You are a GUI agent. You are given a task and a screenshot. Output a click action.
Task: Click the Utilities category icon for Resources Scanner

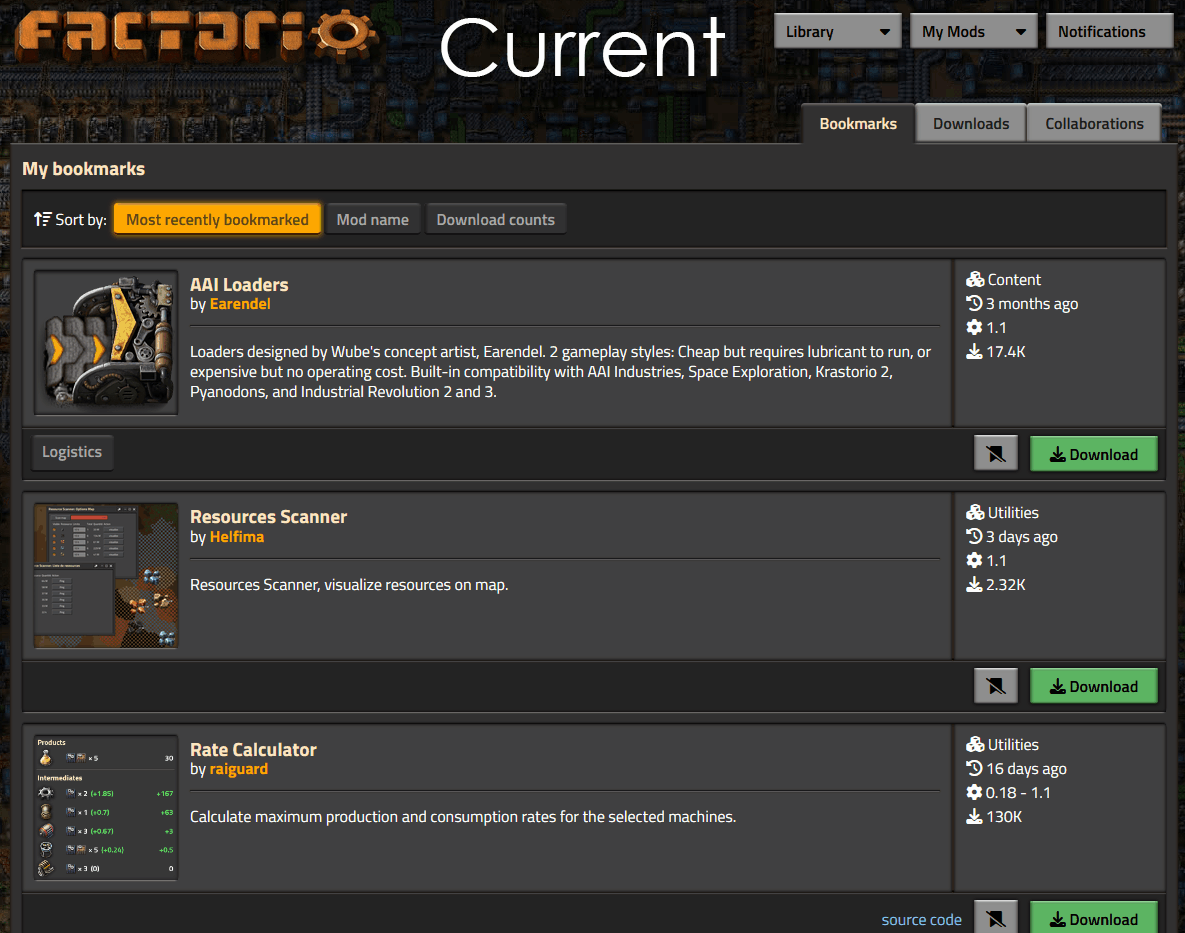pos(975,513)
